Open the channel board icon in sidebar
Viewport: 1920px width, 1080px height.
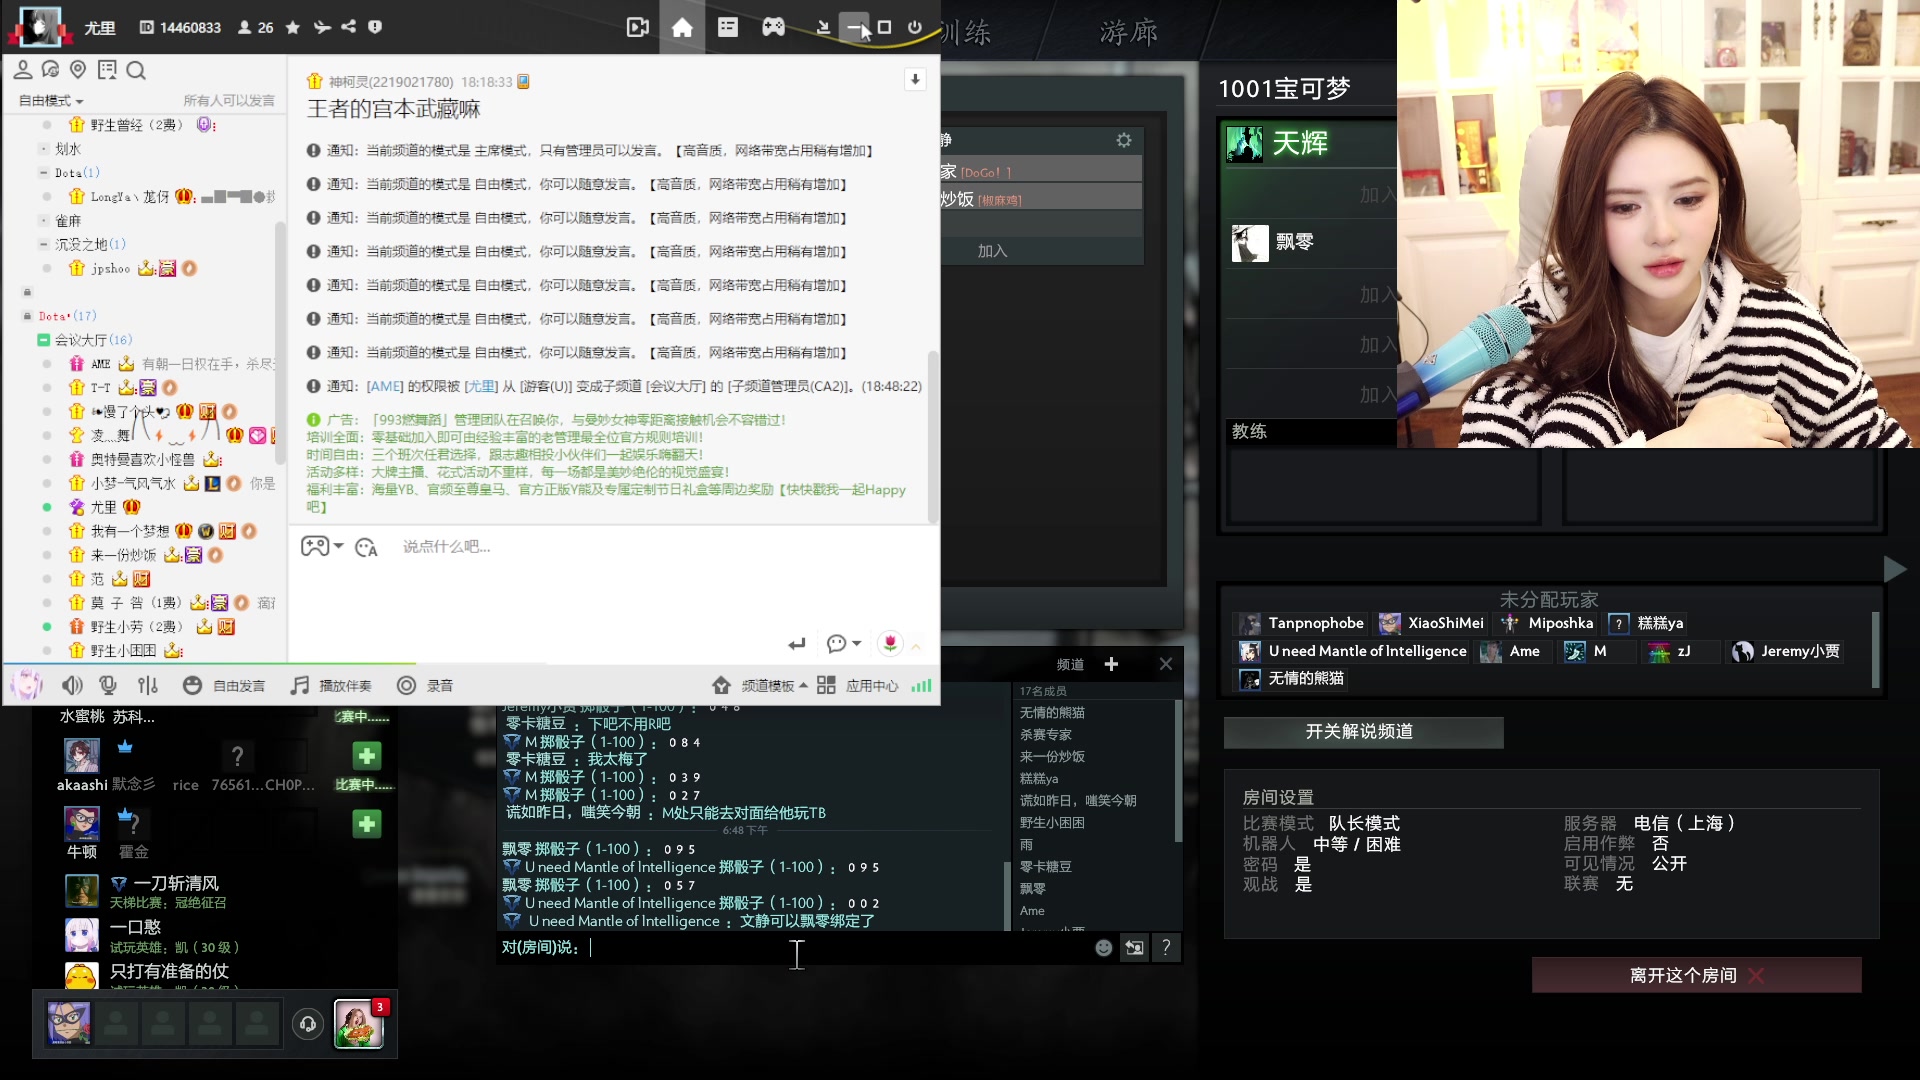[x=107, y=70]
